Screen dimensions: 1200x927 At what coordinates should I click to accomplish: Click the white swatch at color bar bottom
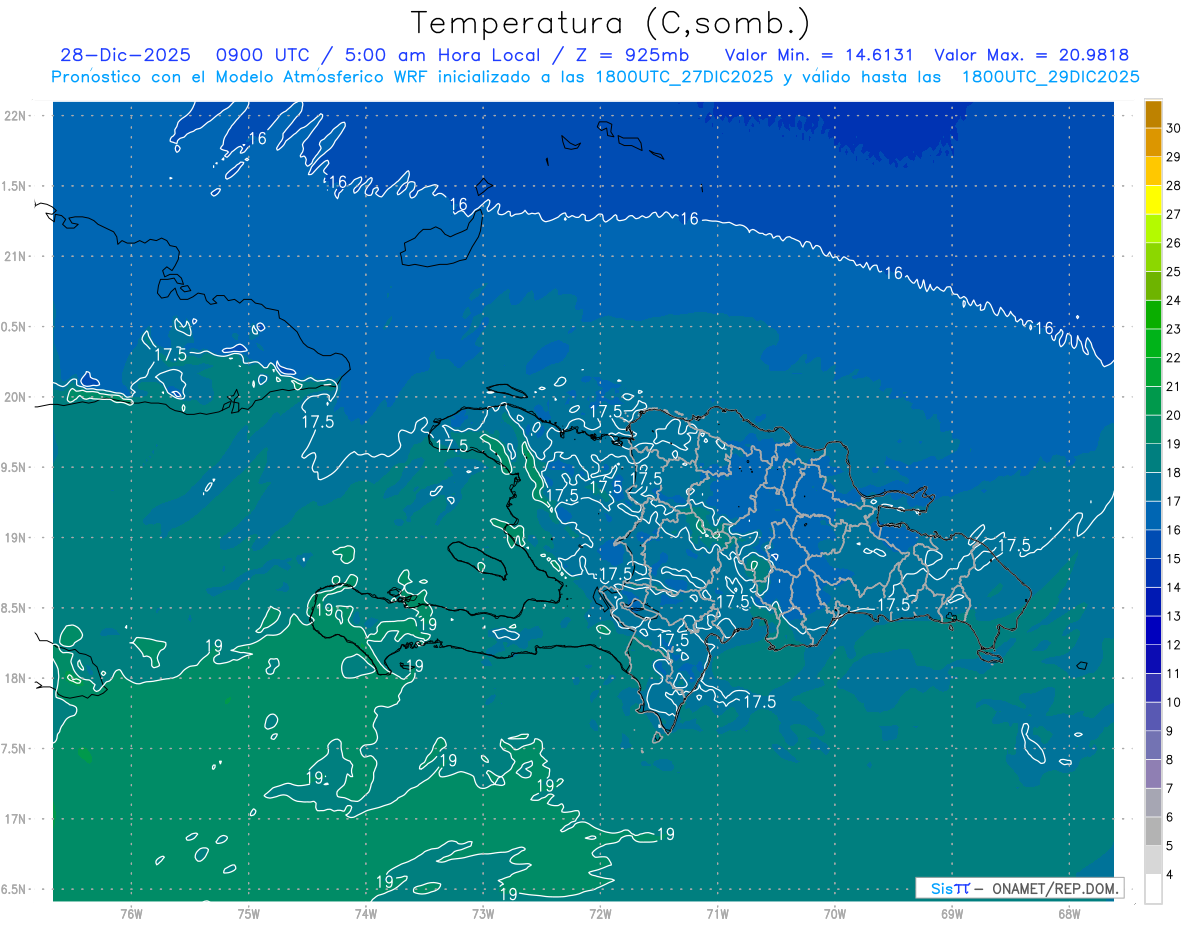click(1153, 888)
